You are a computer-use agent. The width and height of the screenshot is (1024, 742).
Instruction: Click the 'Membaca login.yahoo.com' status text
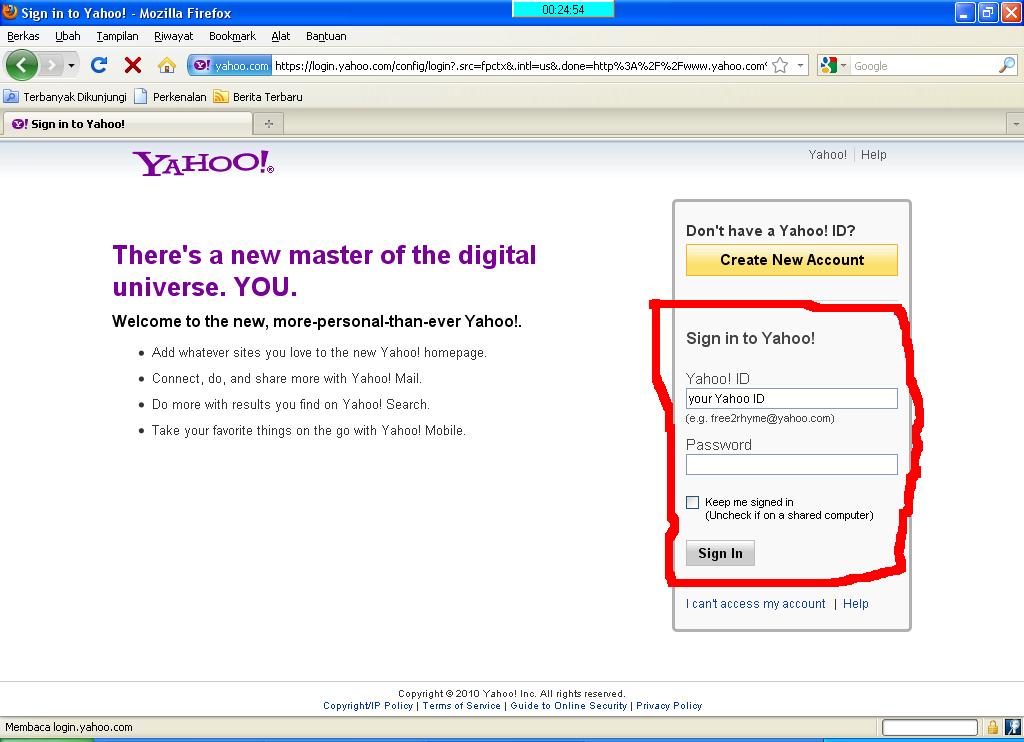pyautogui.click(x=69, y=727)
